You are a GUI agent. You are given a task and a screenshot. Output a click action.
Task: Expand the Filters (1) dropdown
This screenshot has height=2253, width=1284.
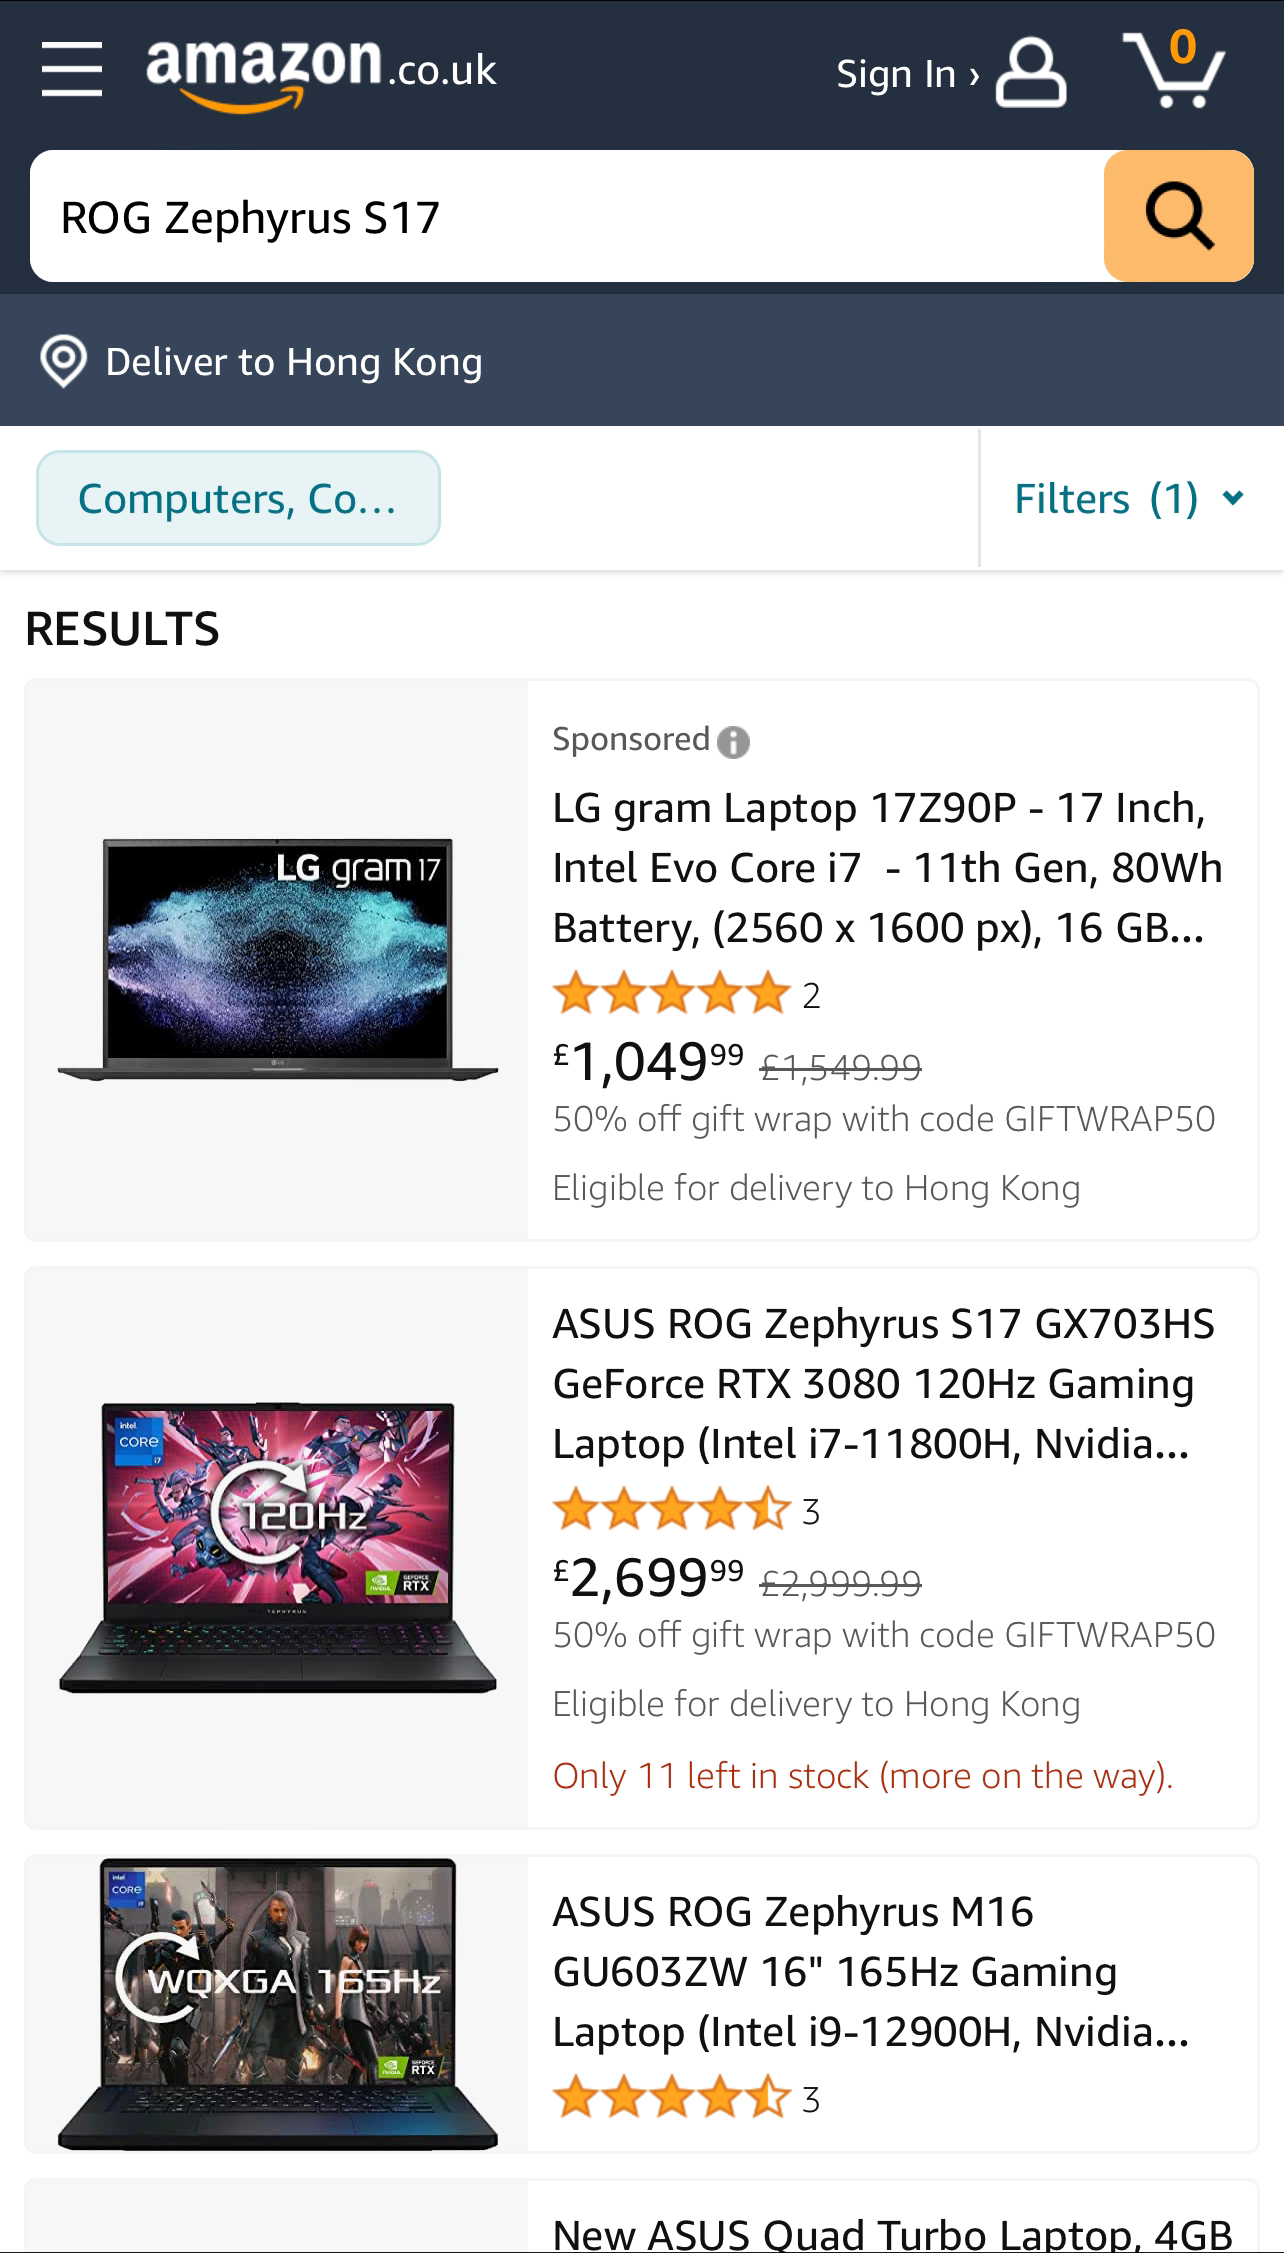pos(1129,498)
